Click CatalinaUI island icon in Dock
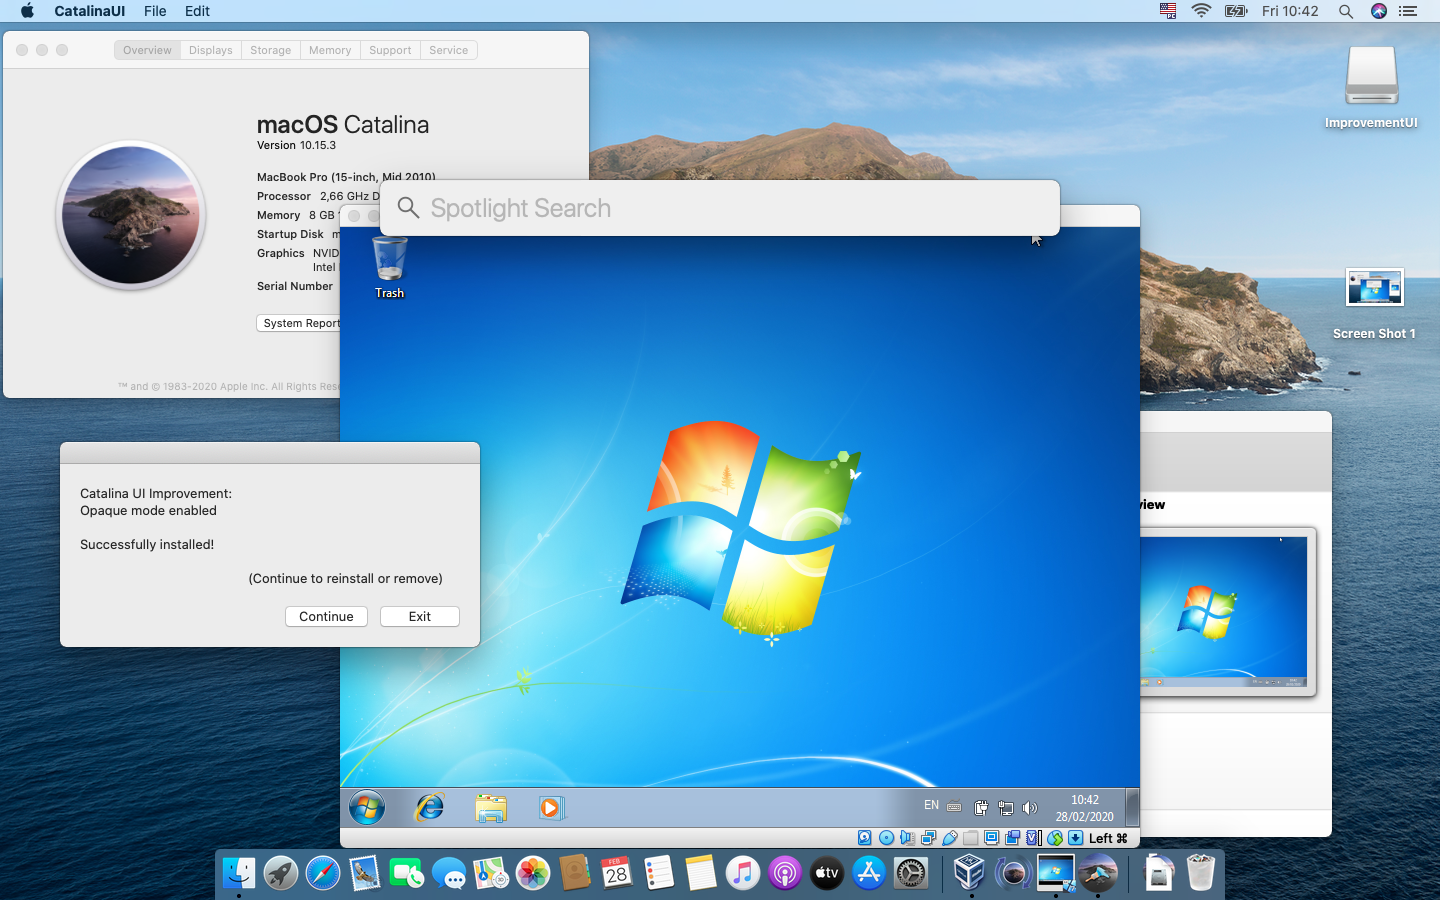 pos(1098,873)
